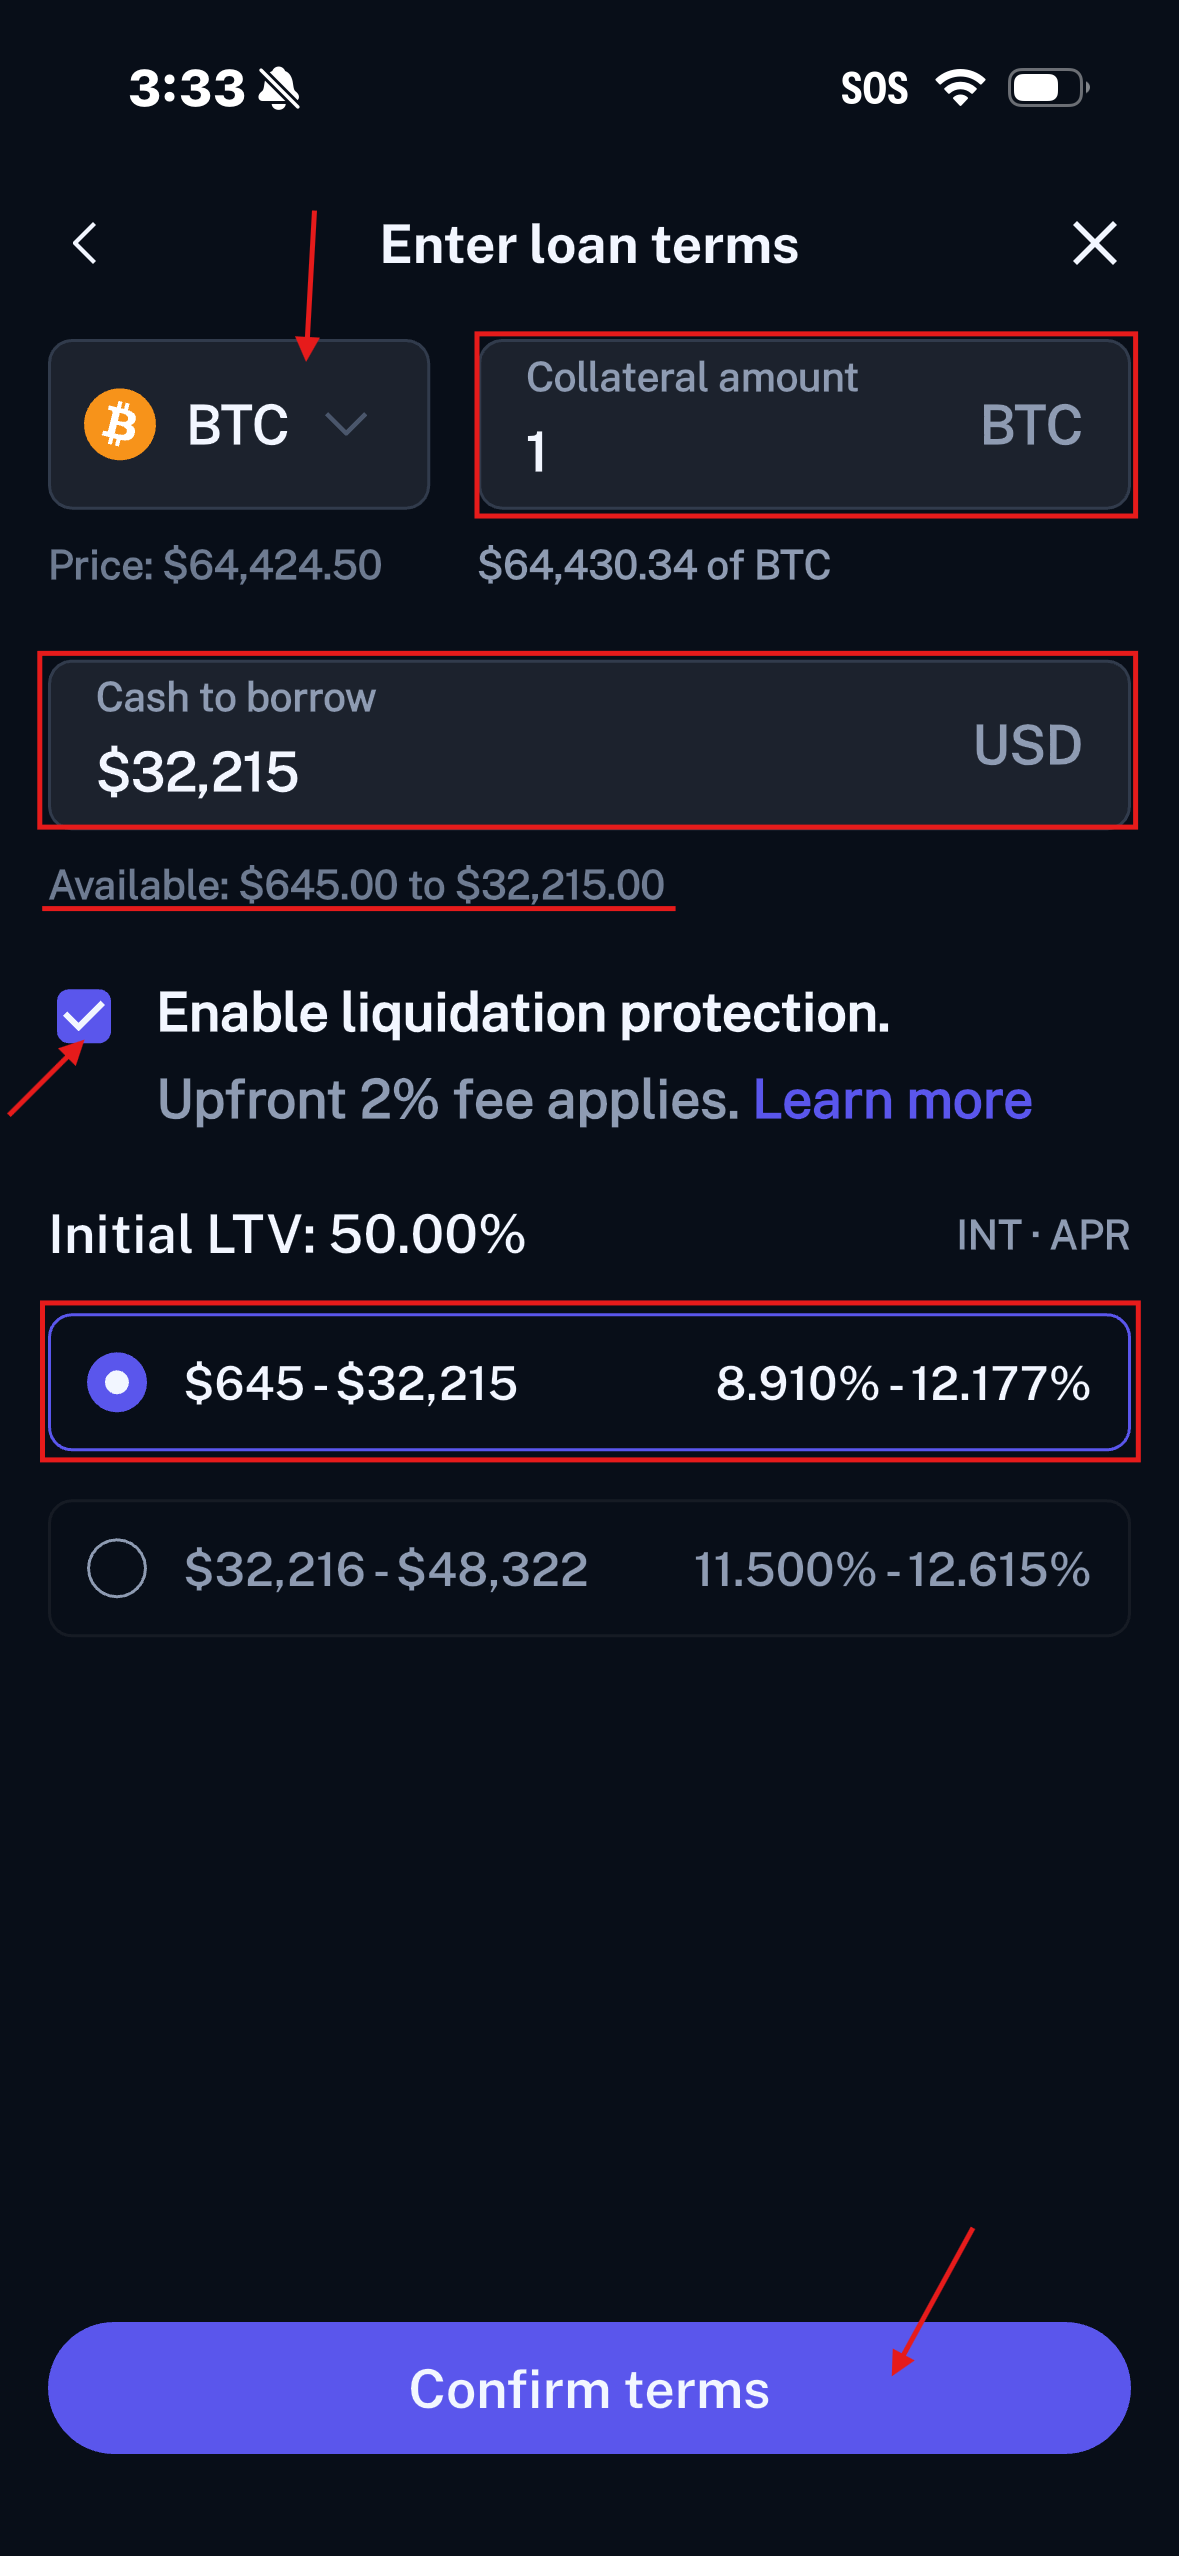Viewport: 1179px width, 2556px height.
Task: Tap the muted bell icon in status bar
Action: click(x=279, y=88)
